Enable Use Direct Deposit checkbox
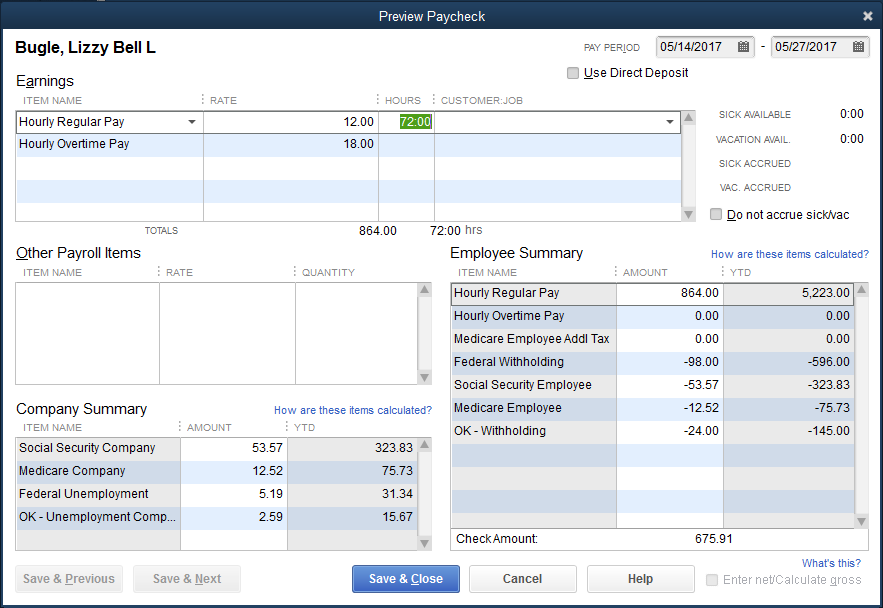The height and width of the screenshot is (608, 883). point(573,73)
